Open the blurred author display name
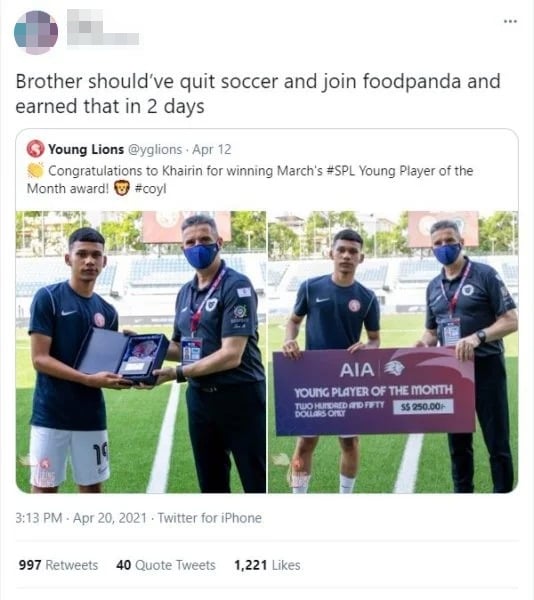The width and height of the screenshot is (534, 600). [103, 28]
